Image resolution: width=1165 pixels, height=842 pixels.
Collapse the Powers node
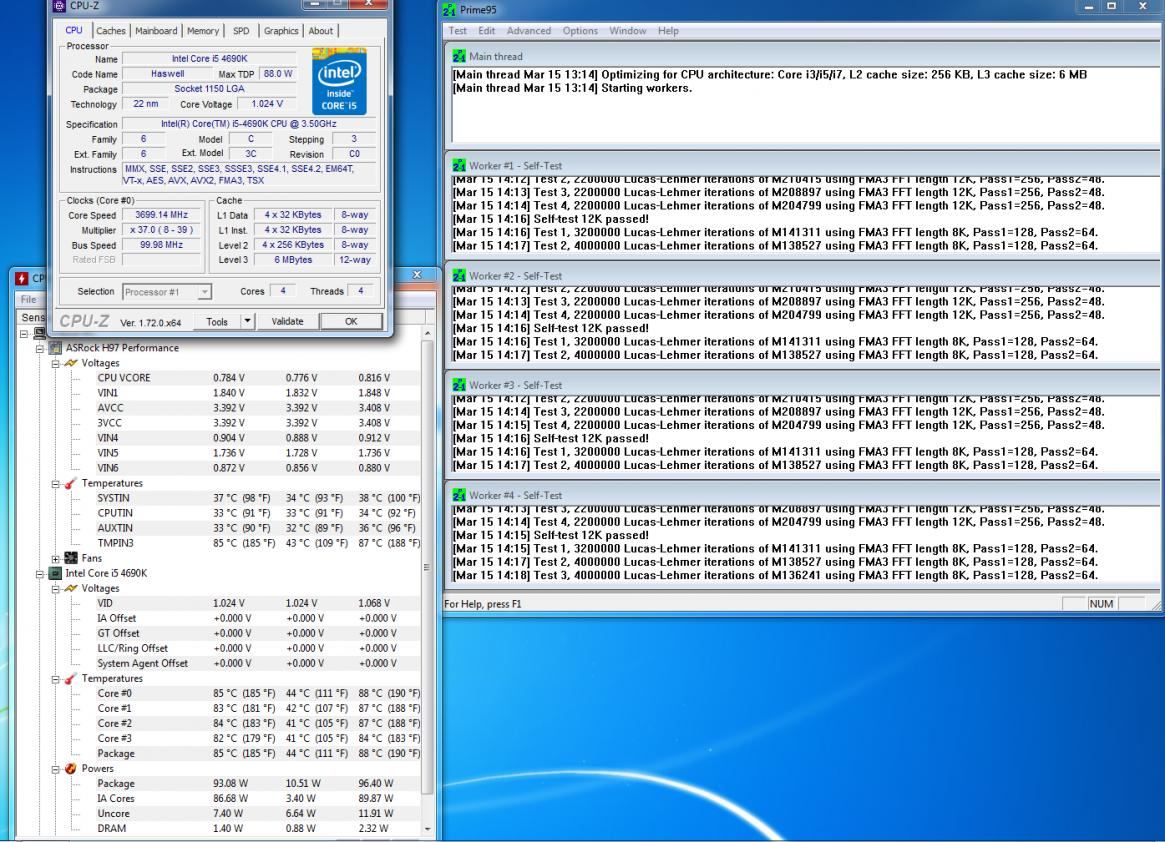pyautogui.click(x=56, y=769)
